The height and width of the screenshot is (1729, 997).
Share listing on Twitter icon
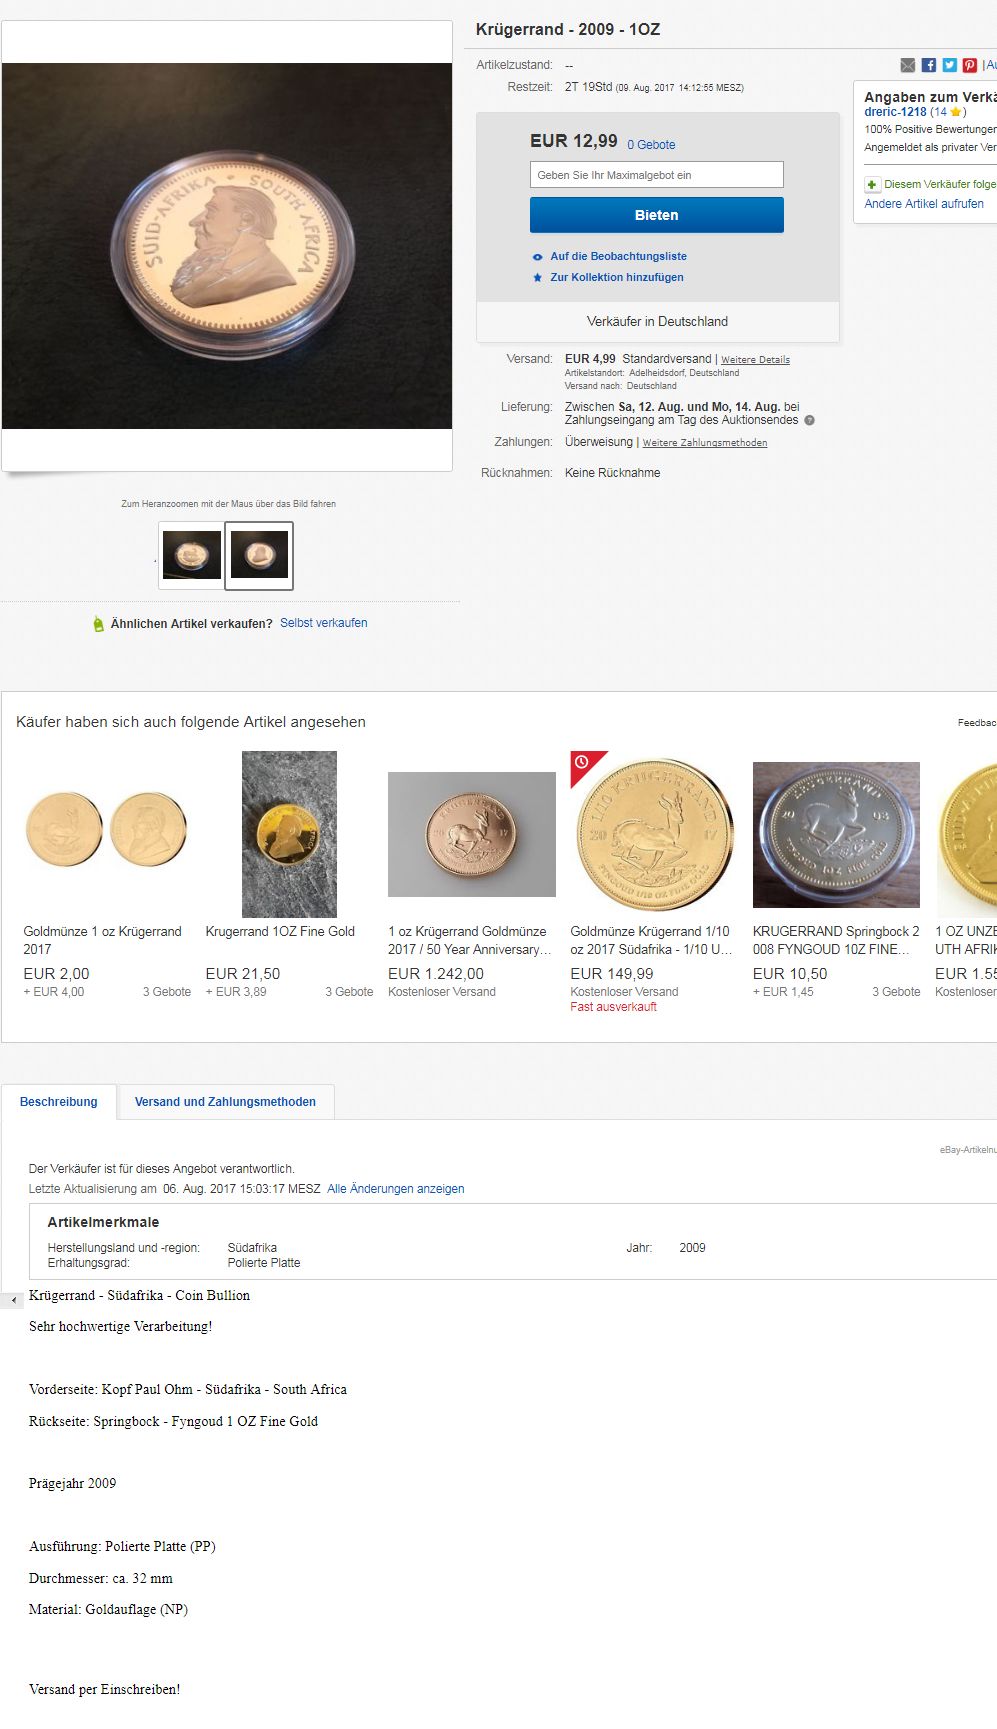949,65
